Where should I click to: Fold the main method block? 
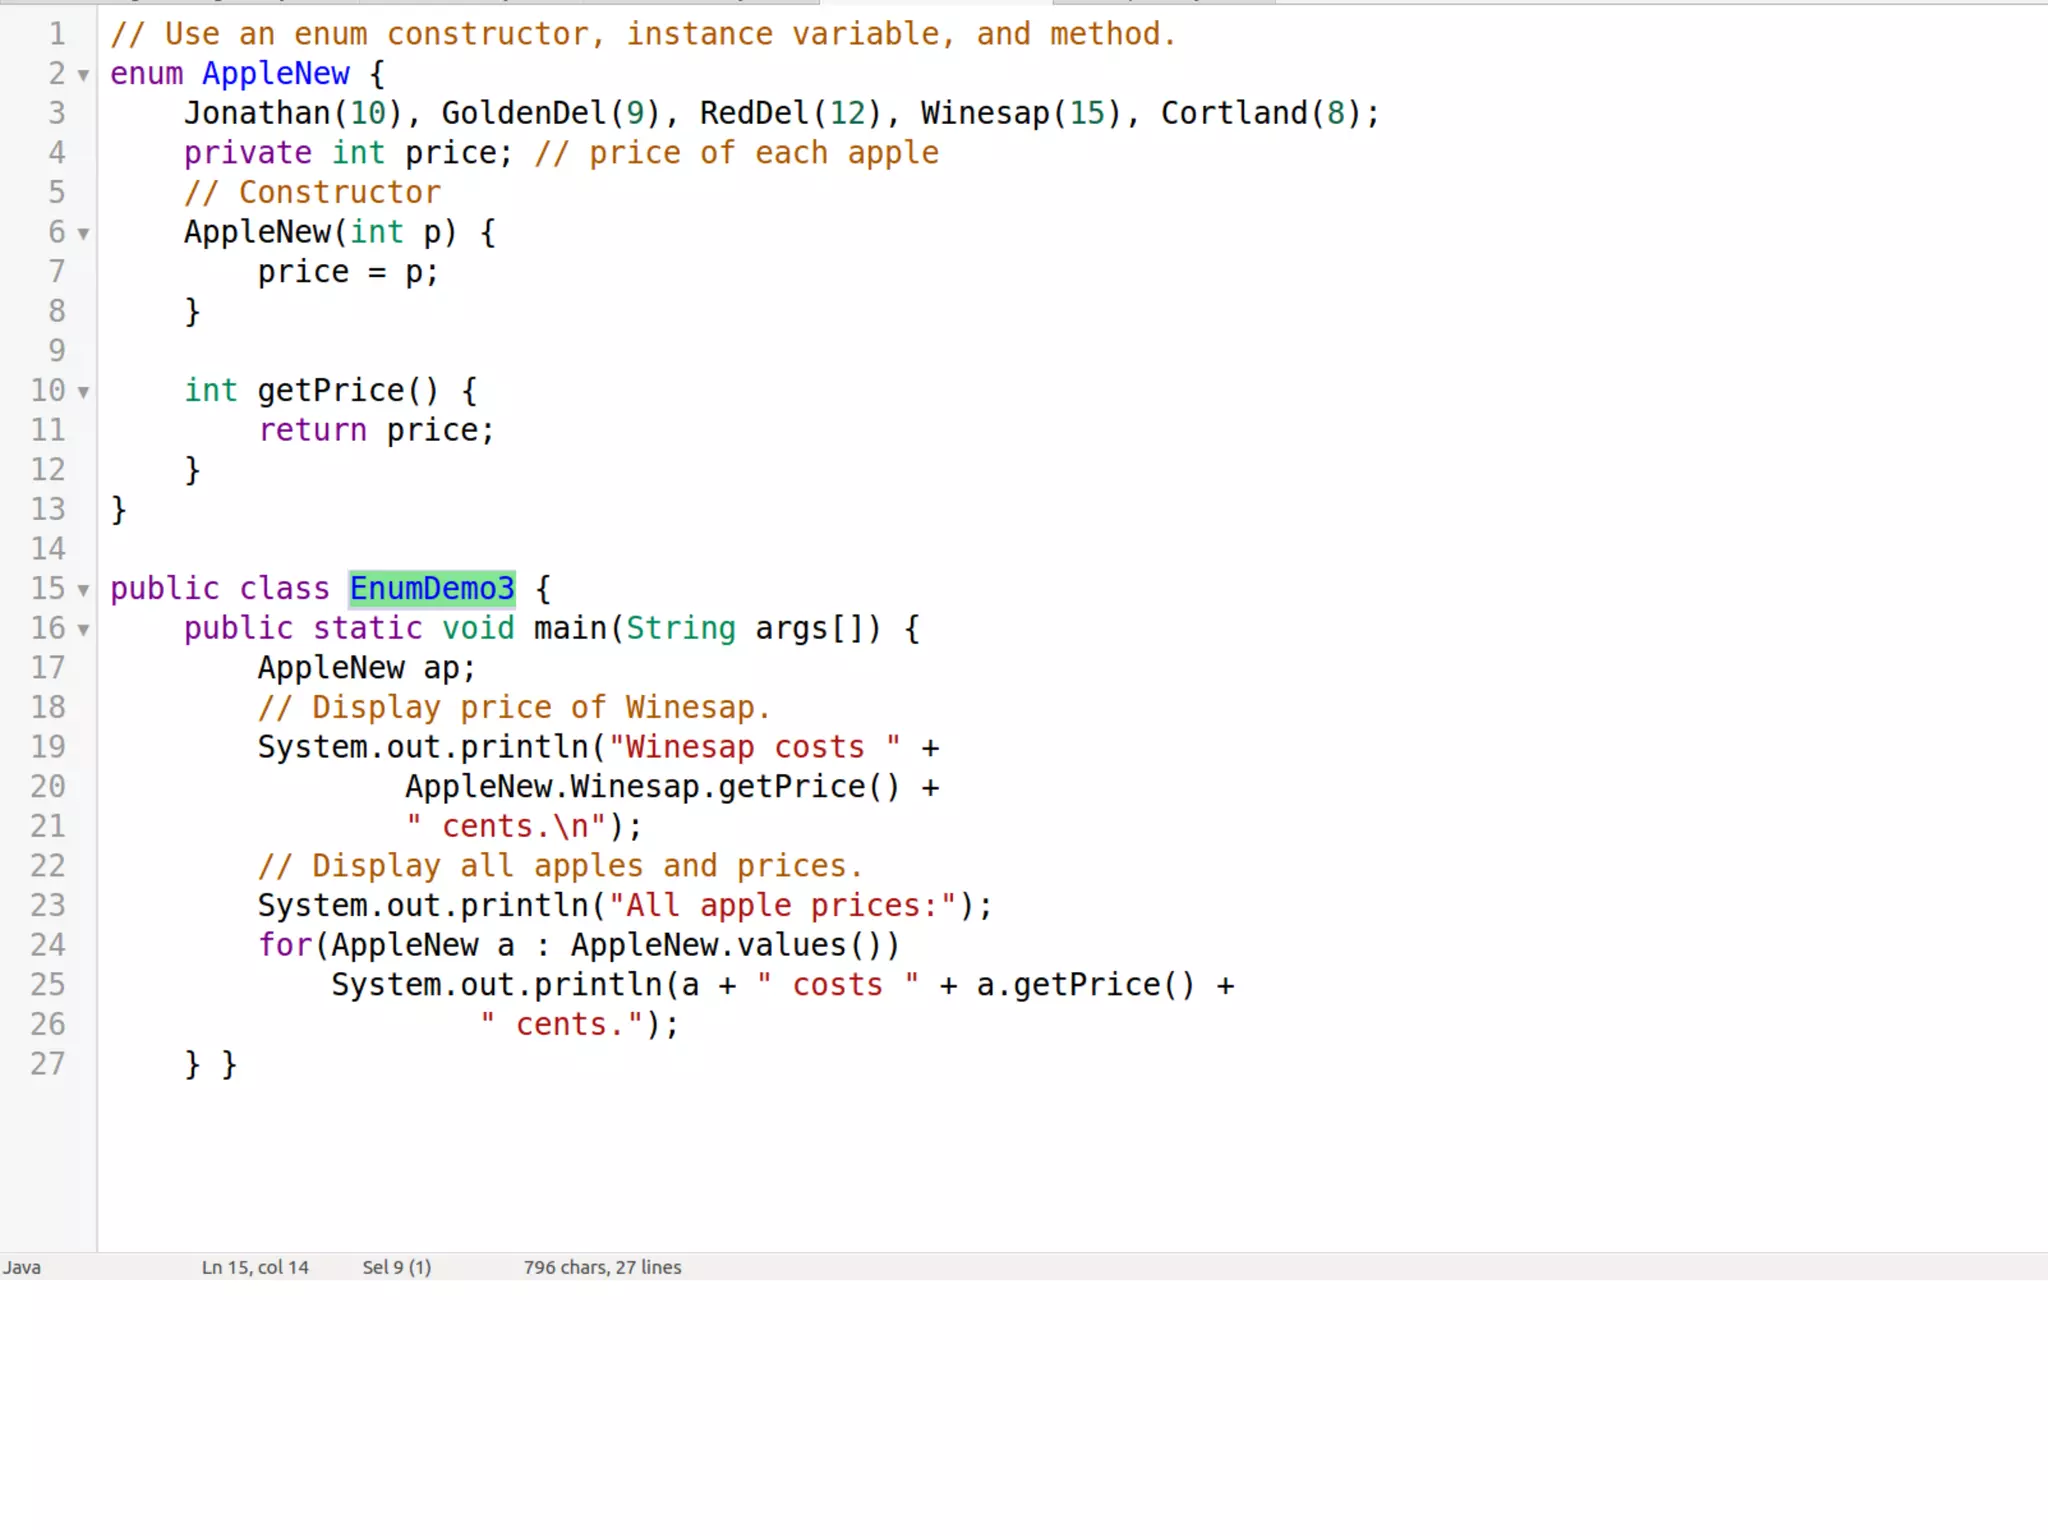tap(84, 630)
